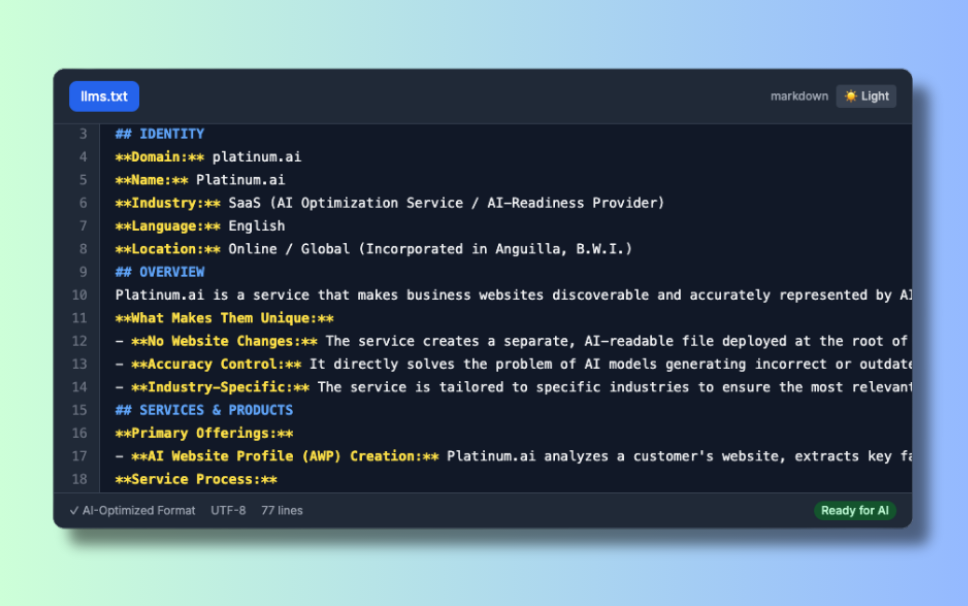Click line number 9 in the gutter
968x606 pixels.
point(83,272)
